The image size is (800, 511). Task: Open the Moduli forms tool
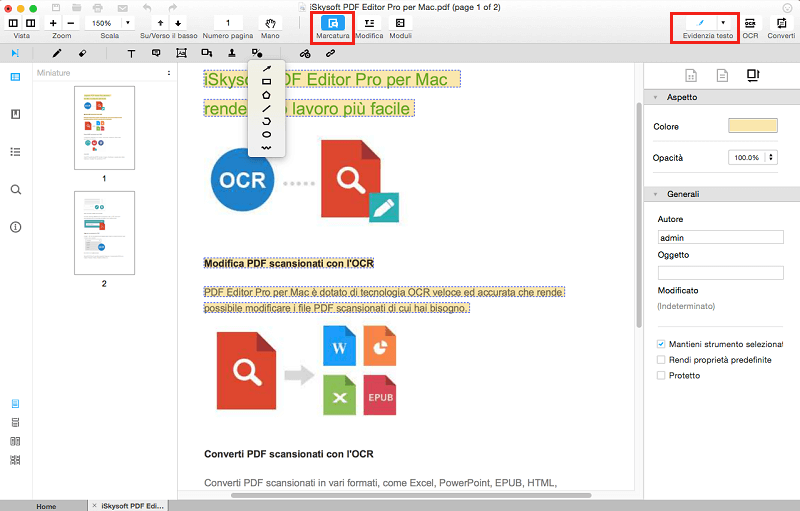point(400,23)
